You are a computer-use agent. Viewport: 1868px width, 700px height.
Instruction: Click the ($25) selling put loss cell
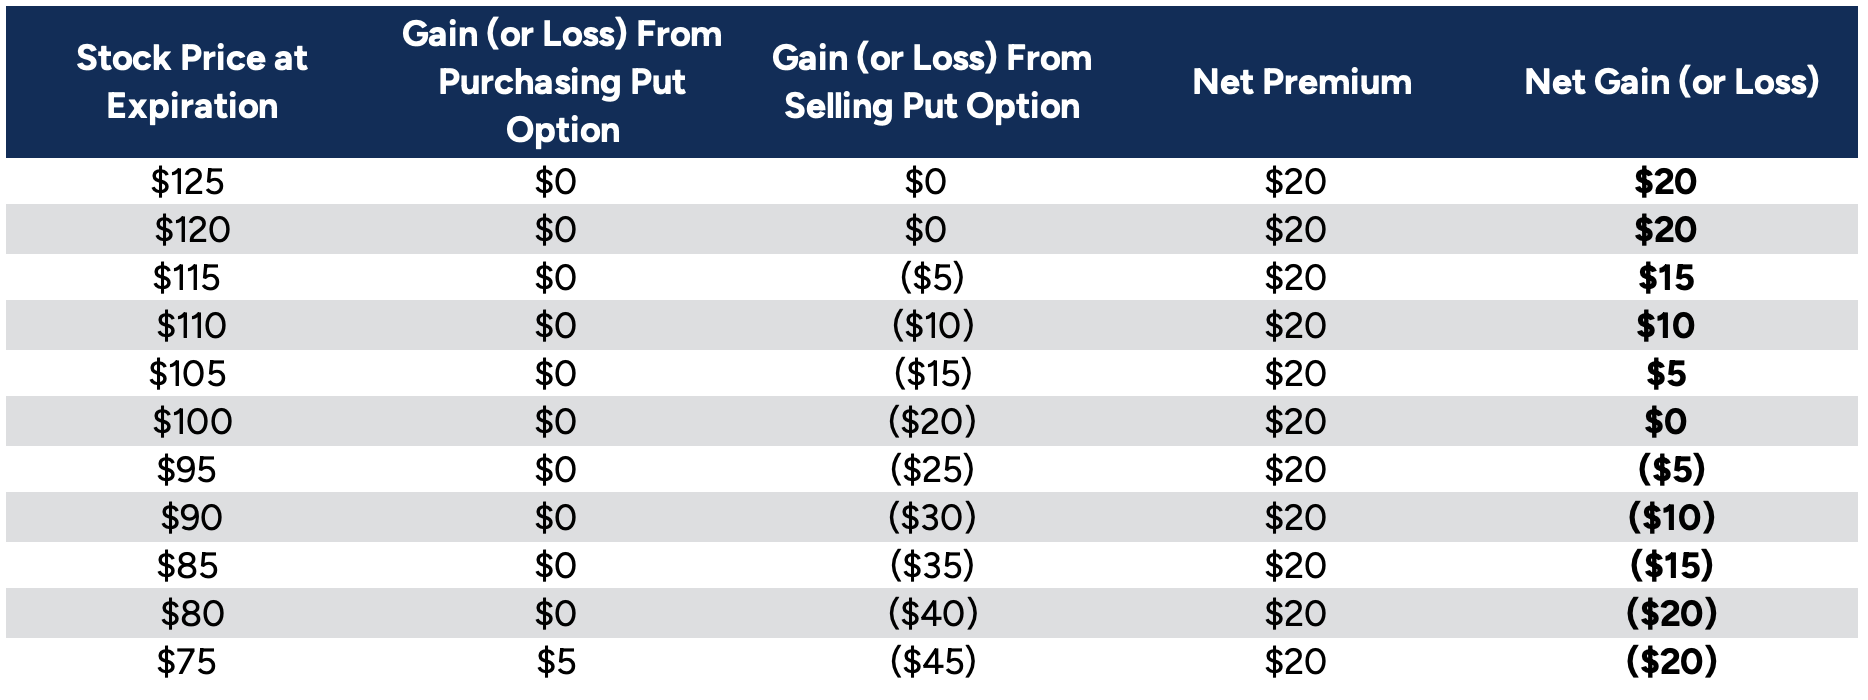coord(932,470)
